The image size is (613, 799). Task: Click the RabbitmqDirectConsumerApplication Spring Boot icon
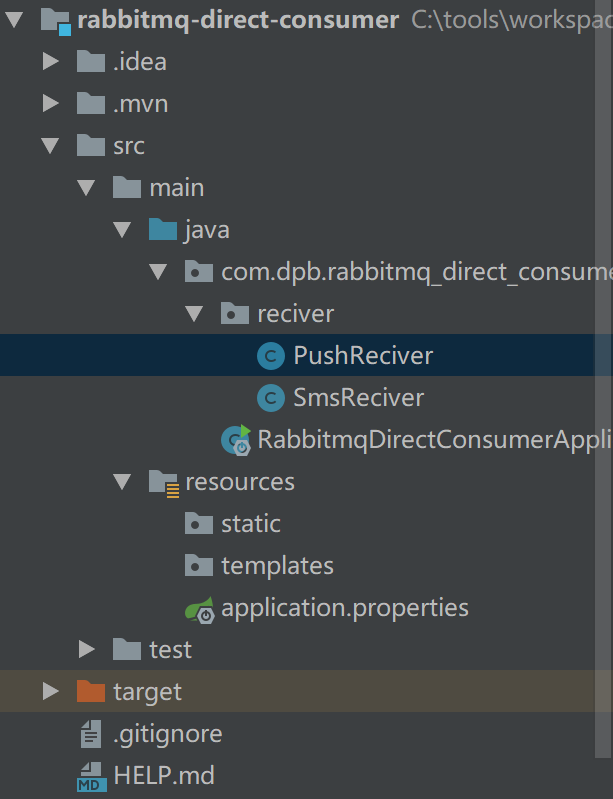(x=236, y=440)
